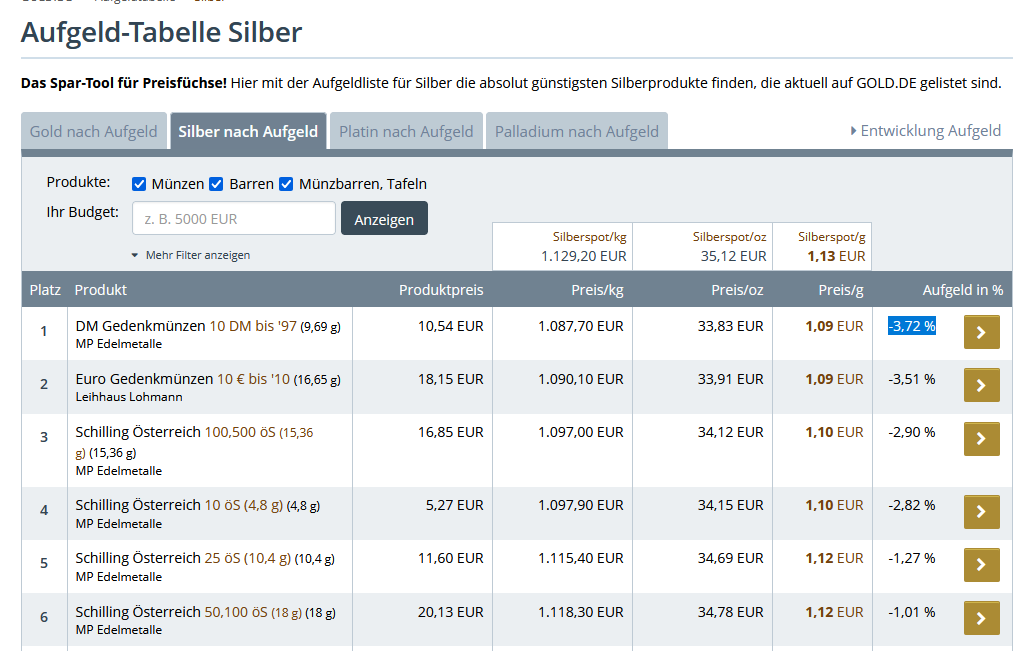Click the -2,82 % Aufgeld value

tap(912, 505)
